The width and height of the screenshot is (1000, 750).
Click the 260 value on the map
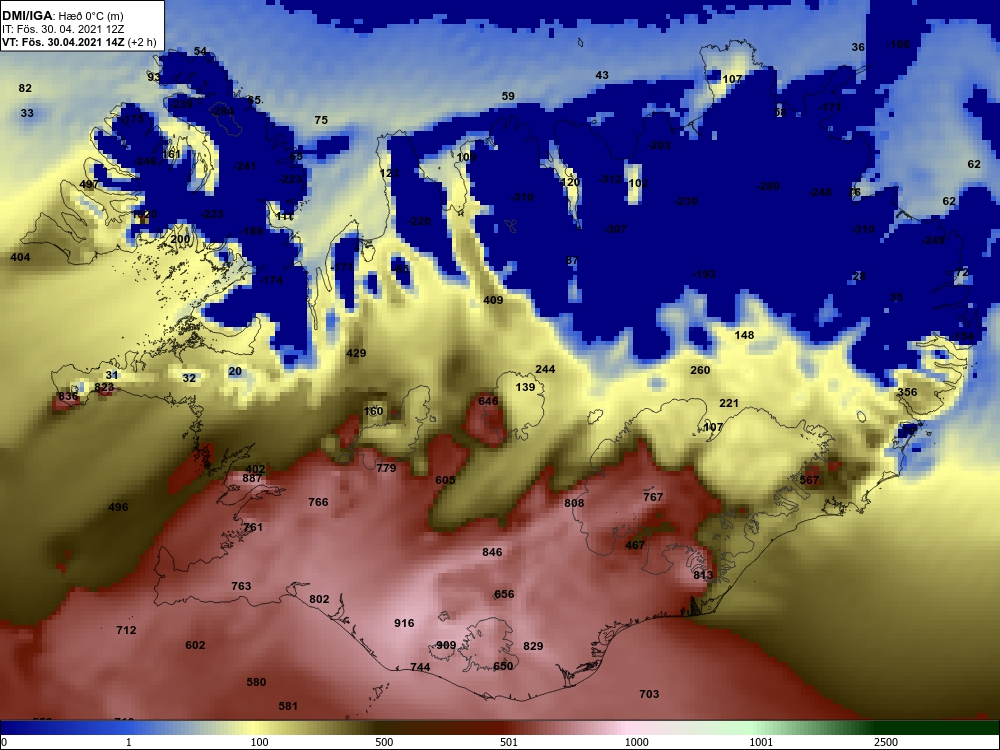(700, 370)
